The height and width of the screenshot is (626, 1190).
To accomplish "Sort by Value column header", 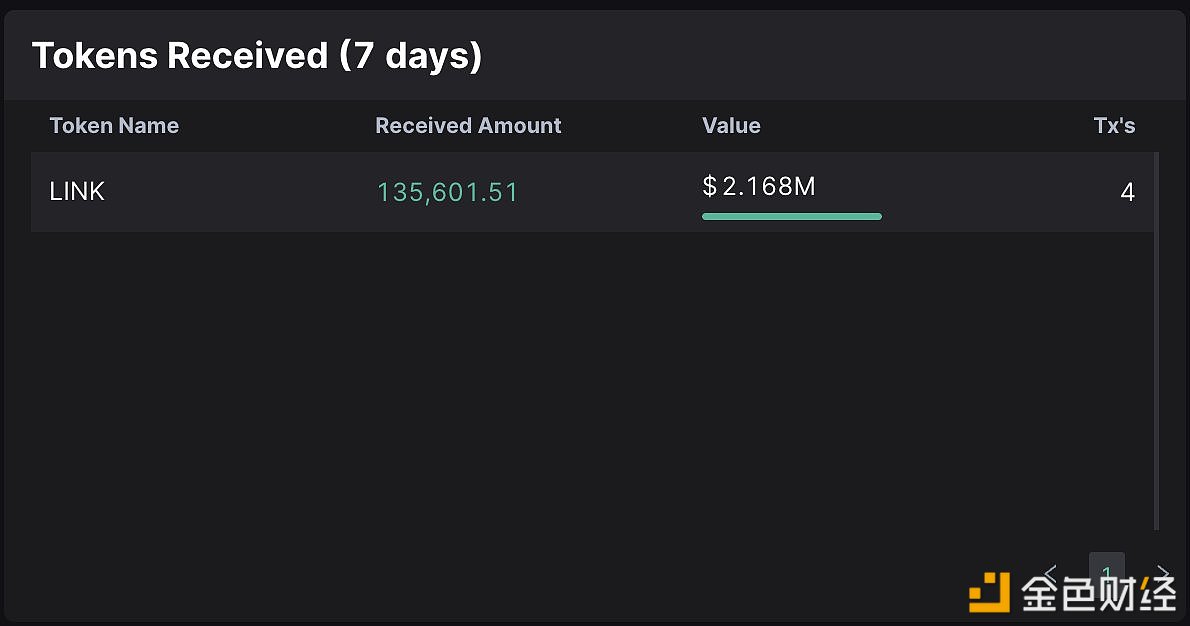I will click(731, 126).
